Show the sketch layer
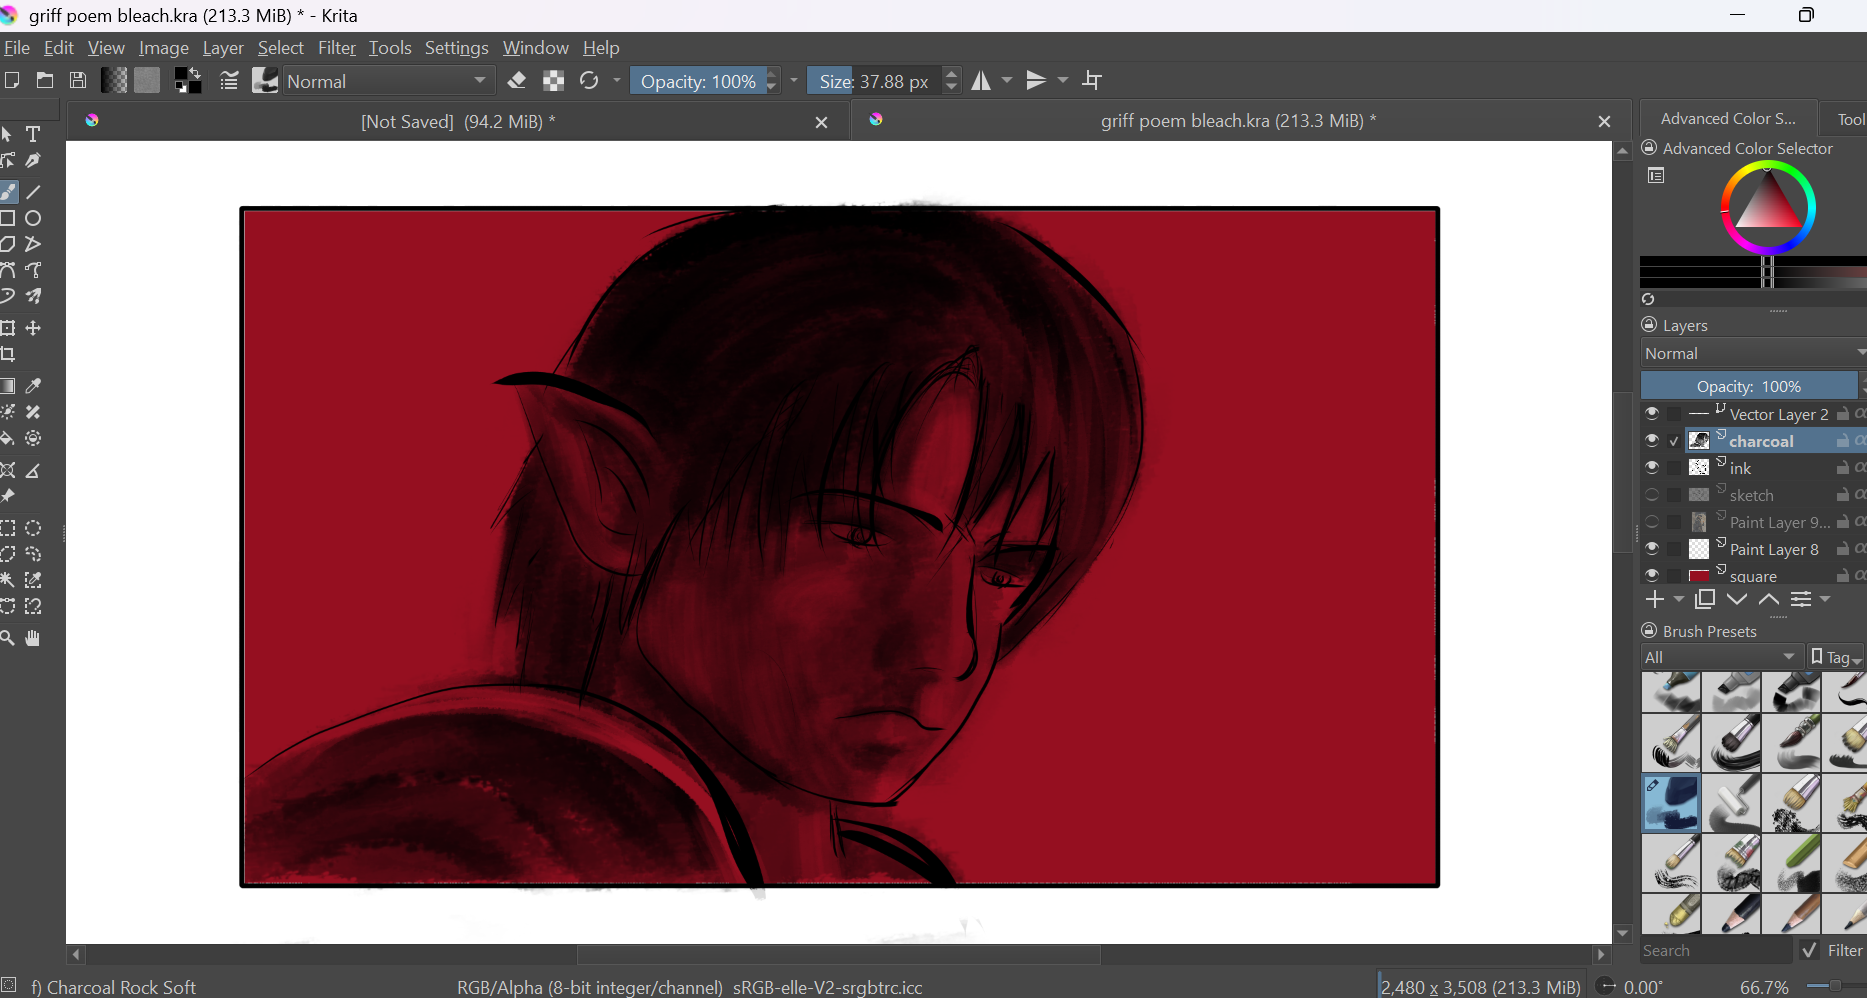The height and width of the screenshot is (998, 1867). pyautogui.click(x=1652, y=495)
